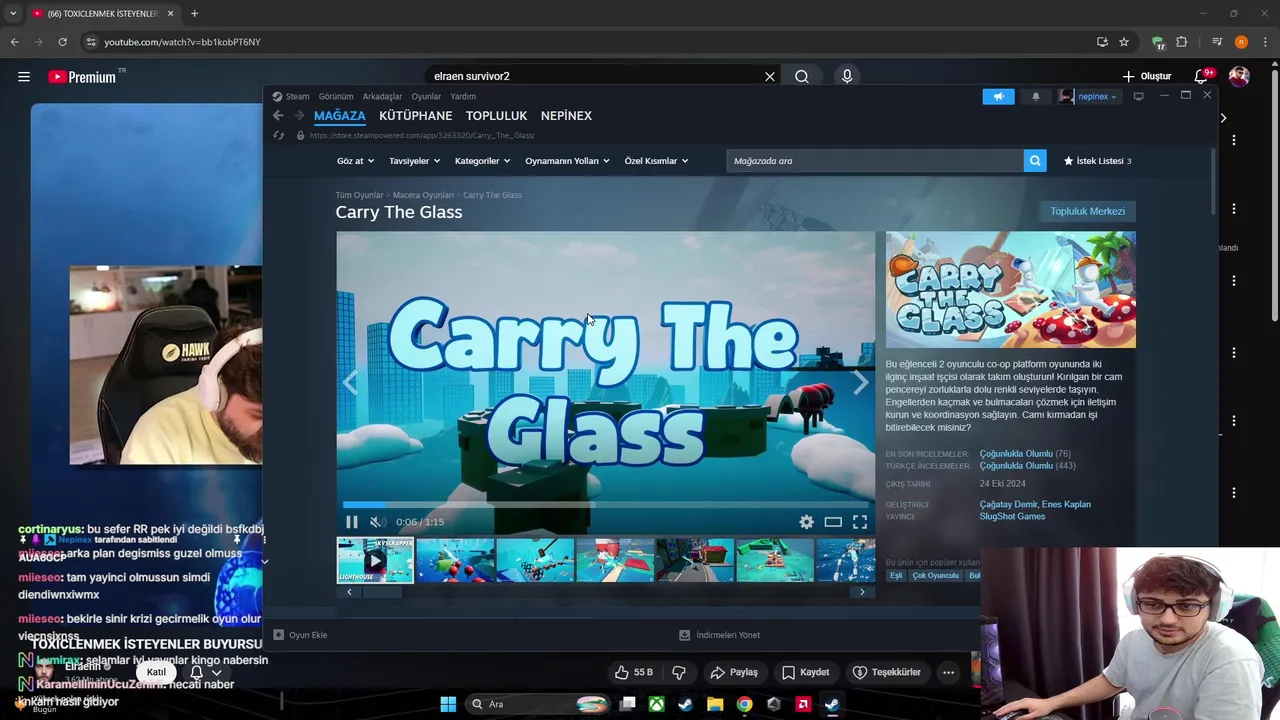
Task: Open the Yardım menu
Action: [463, 97]
